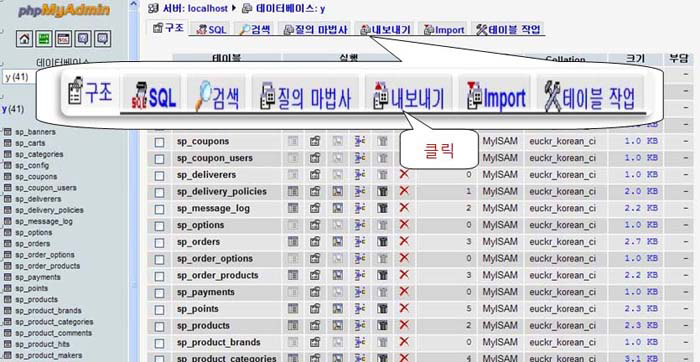700x362 pixels.
Task: Click the search icon in sp_order_products row
Action: 338,275
